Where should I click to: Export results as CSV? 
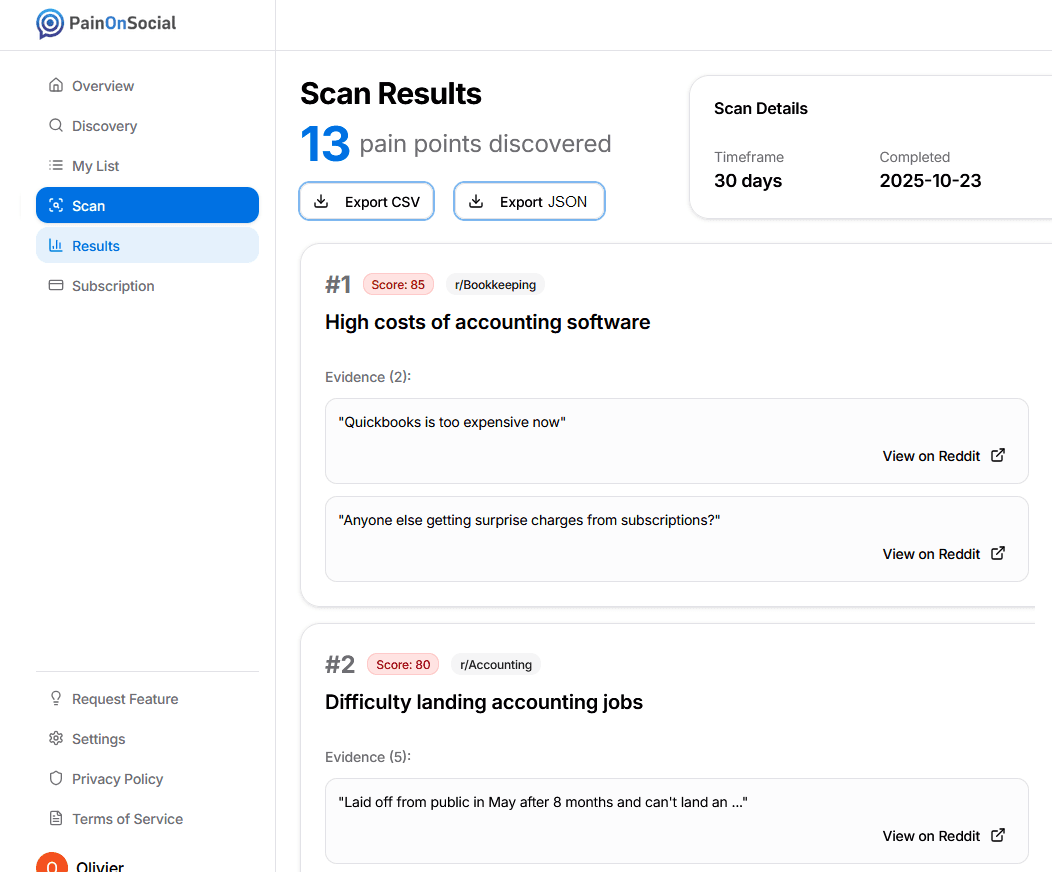pos(366,201)
